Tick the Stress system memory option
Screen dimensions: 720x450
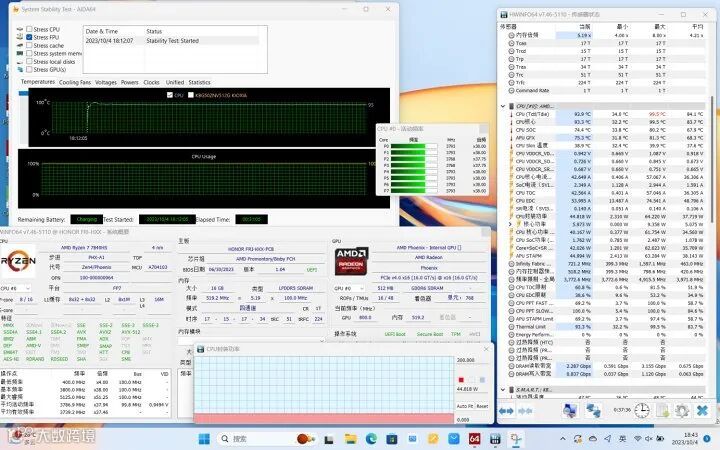coord(29,53)
